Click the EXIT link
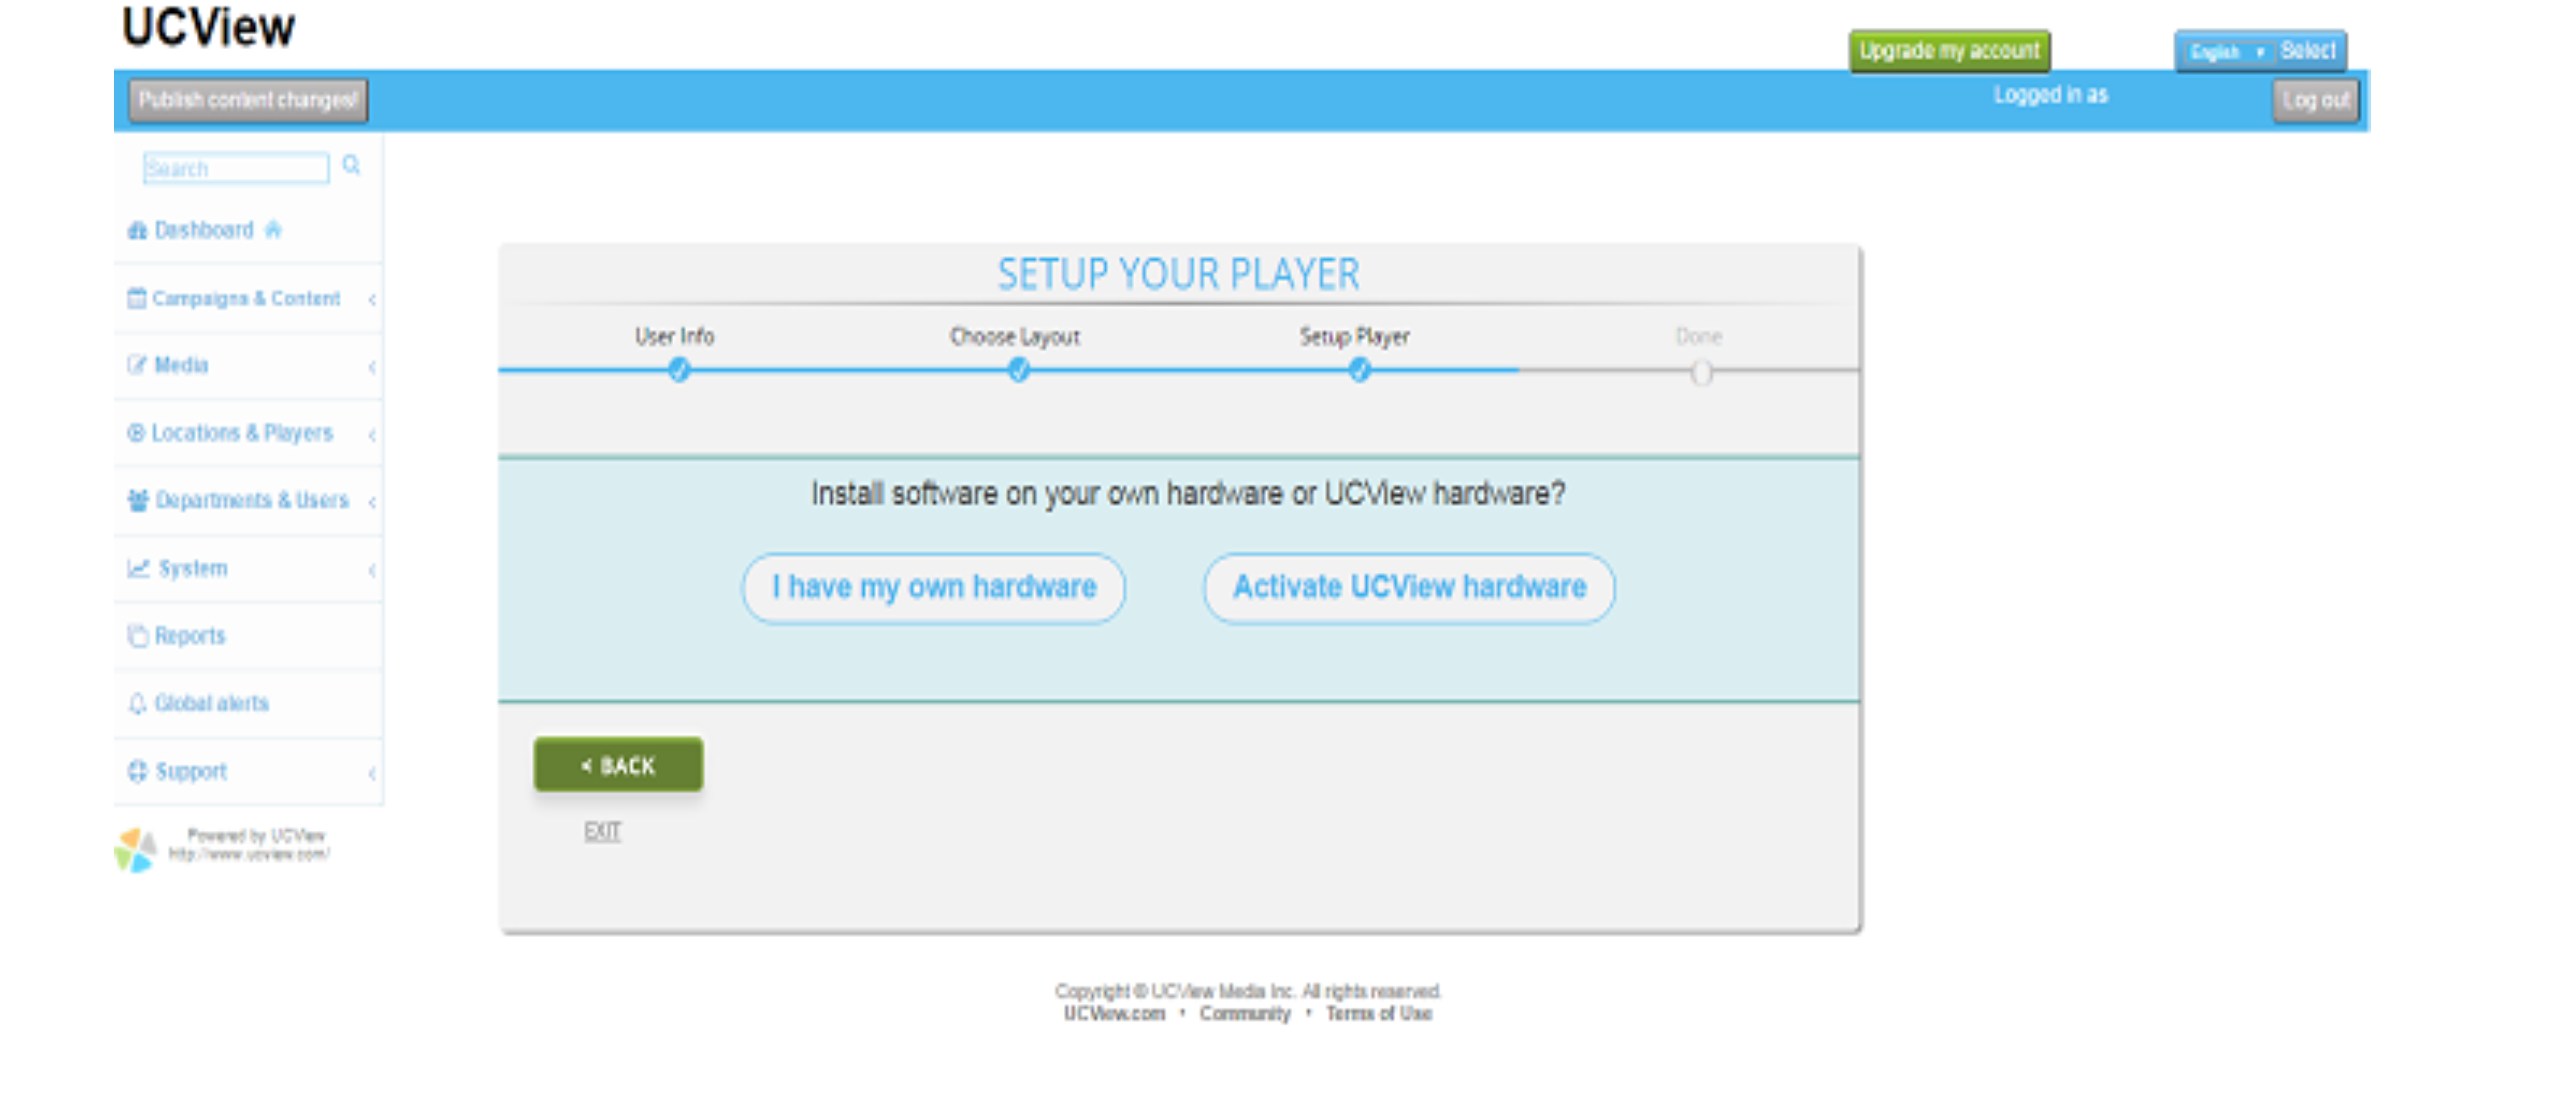Image resolution: width=2564 pixels, height=1102 pixels. coord(602,831)
